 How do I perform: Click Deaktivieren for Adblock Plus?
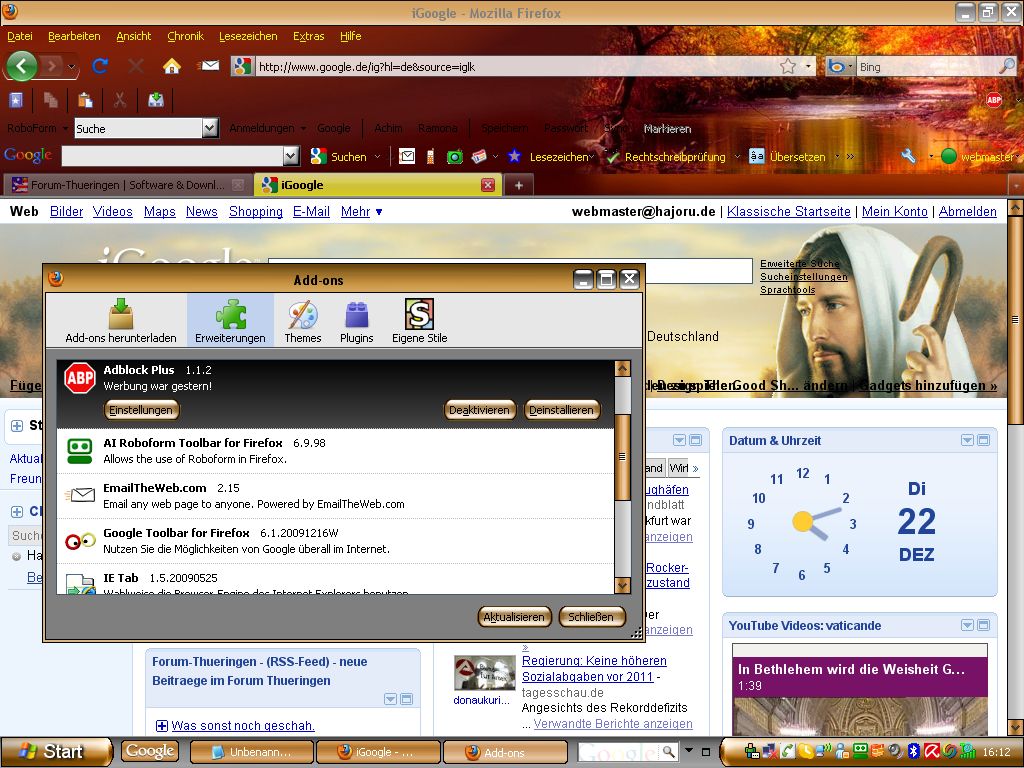click(479, 410)
